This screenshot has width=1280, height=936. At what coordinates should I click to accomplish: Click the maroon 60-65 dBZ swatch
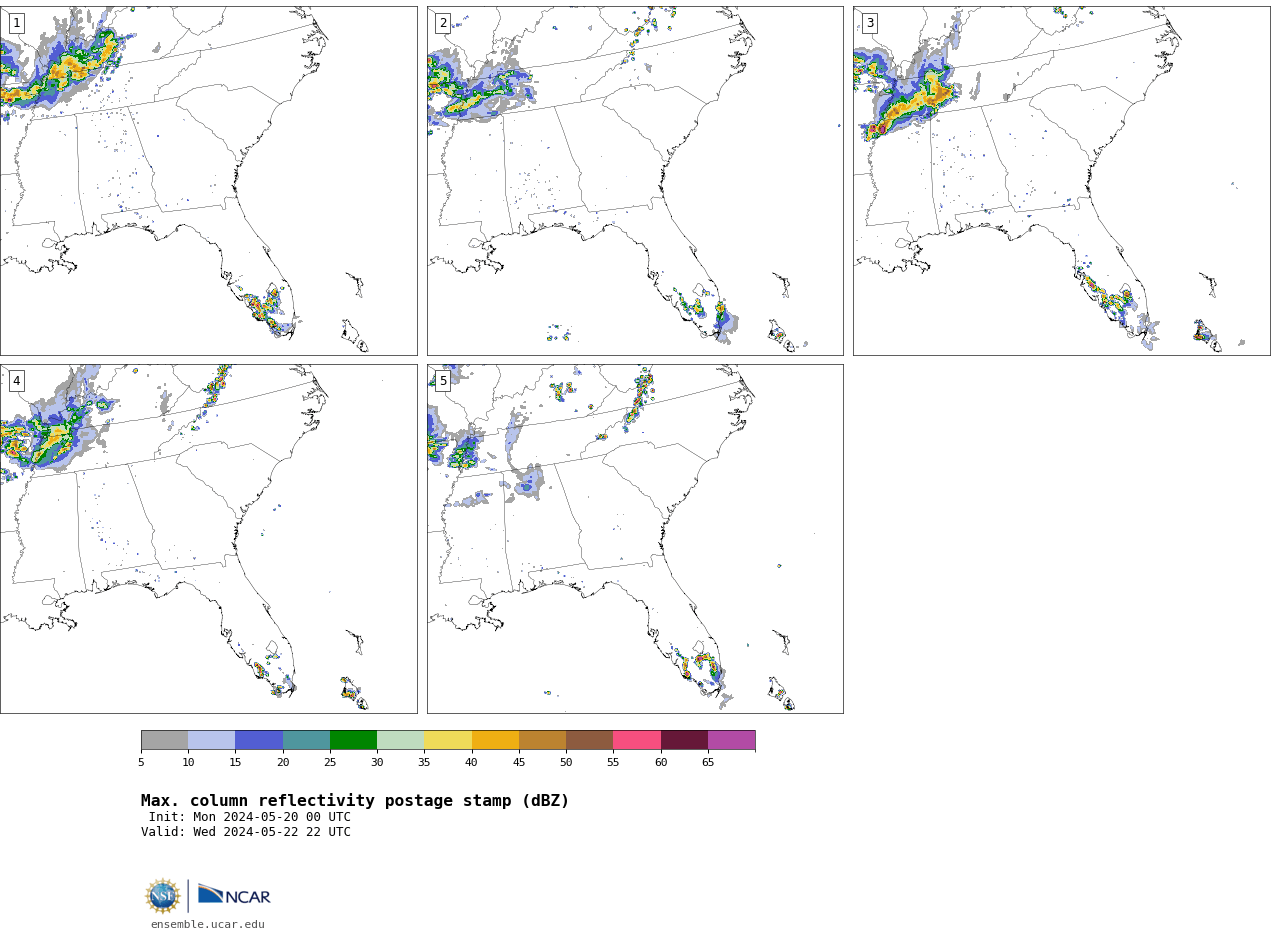pyautogui.click(x=684, y=740)
